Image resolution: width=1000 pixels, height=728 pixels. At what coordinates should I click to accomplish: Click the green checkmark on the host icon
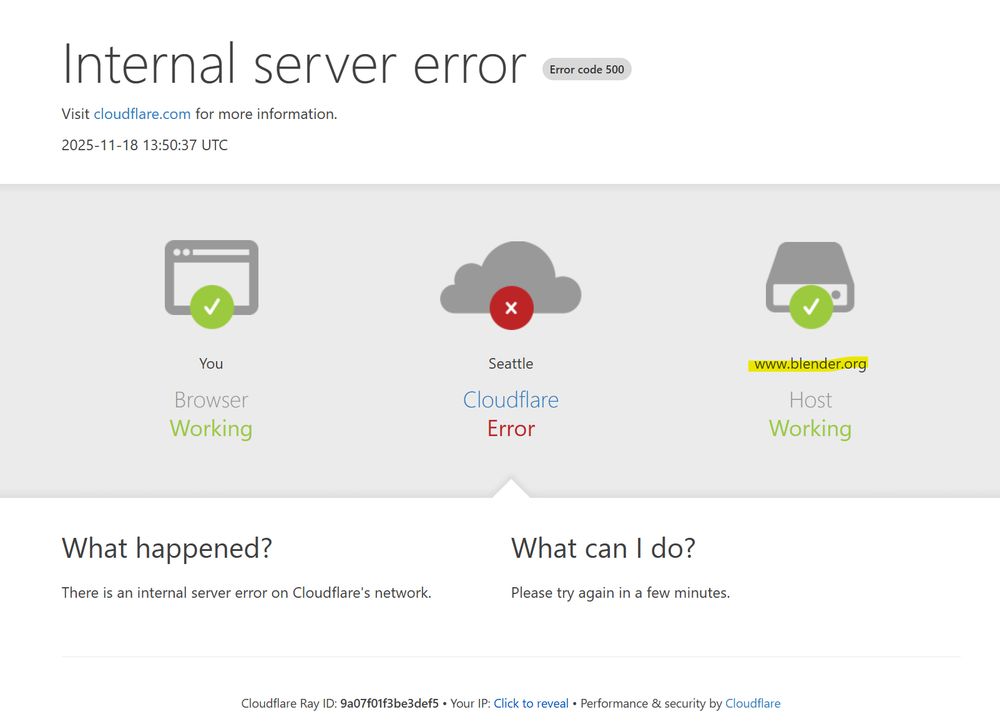[x=811, y=307]
